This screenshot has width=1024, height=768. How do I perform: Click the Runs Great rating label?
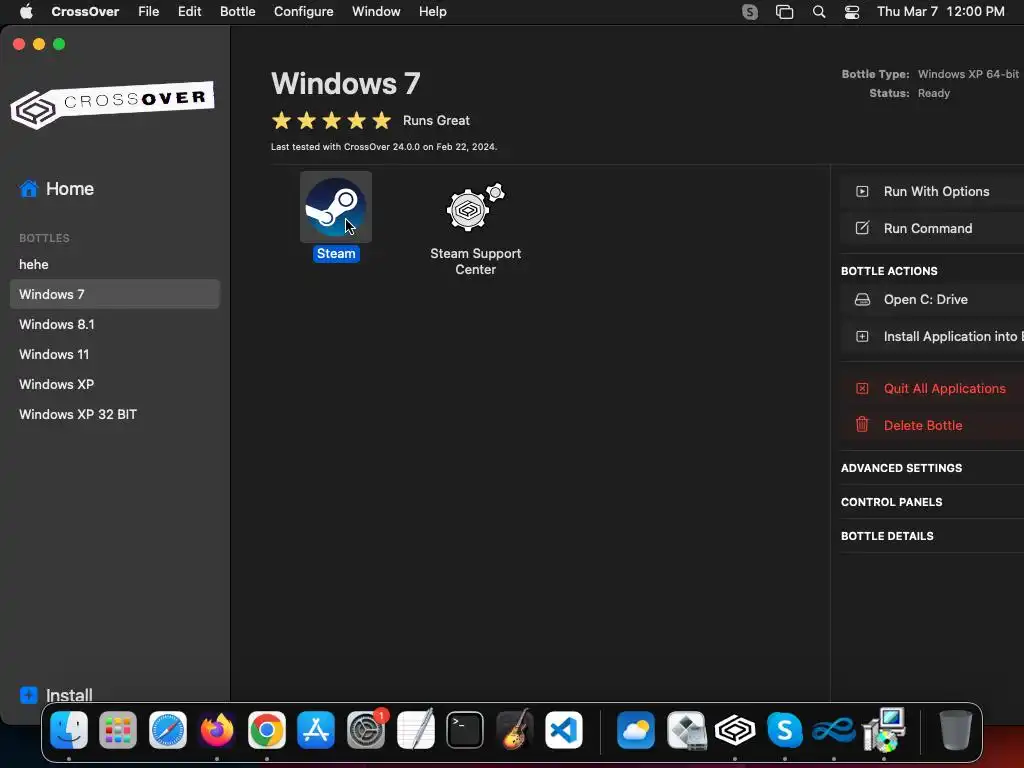pyautogui.click(x=436, y=121)
